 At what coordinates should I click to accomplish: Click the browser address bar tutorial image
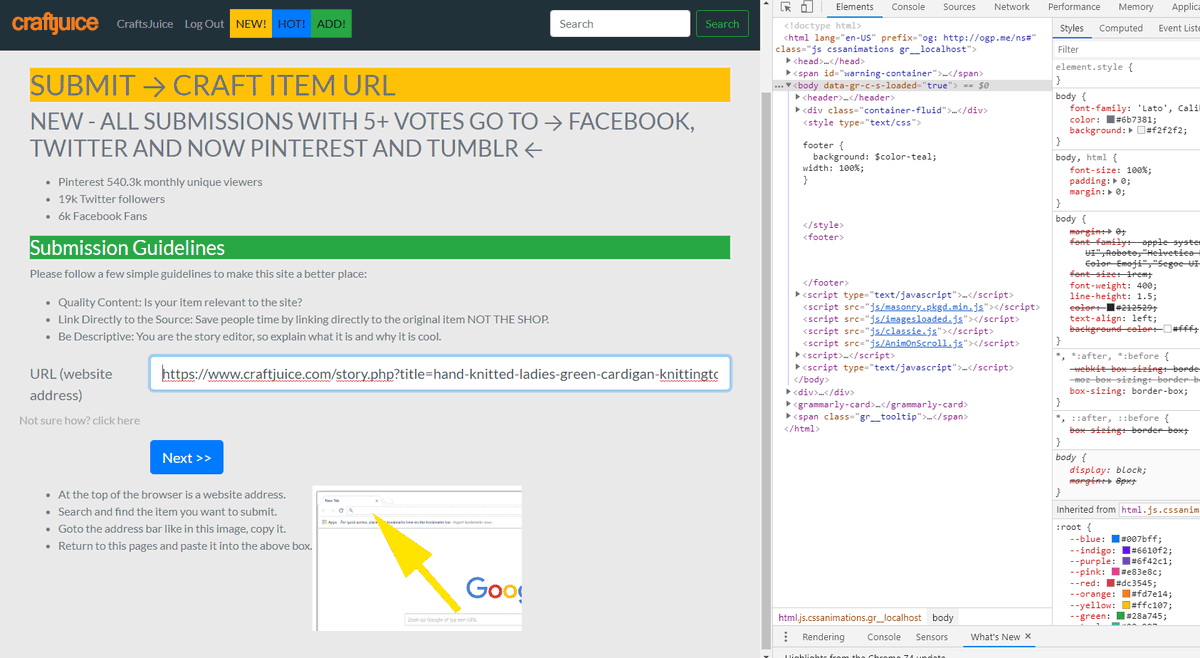pos(417,558)
